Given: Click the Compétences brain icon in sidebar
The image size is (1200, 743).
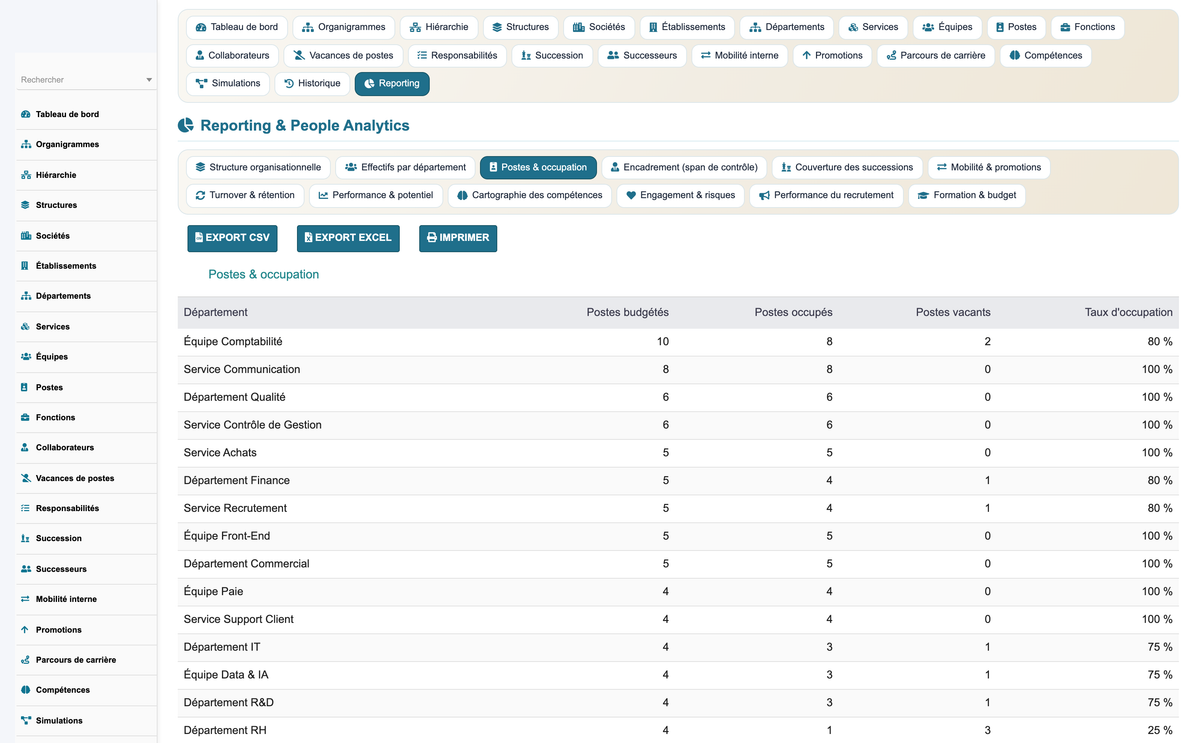Looking at the screenshot, I should click(x=25, y=690).
